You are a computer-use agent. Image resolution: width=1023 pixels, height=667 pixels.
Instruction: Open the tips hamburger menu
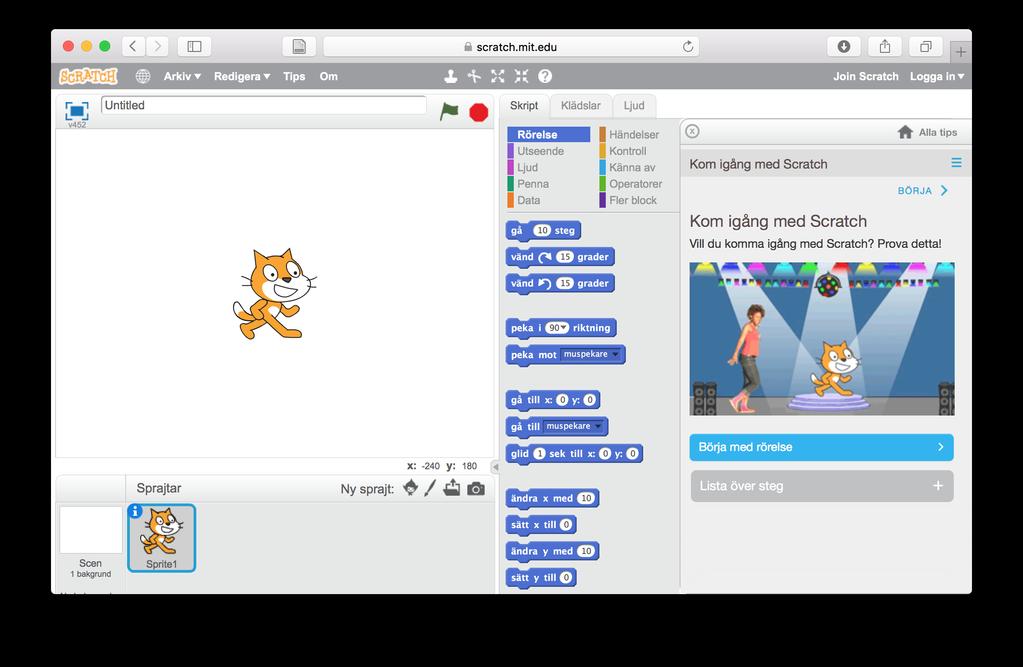(x=956, y=163)
